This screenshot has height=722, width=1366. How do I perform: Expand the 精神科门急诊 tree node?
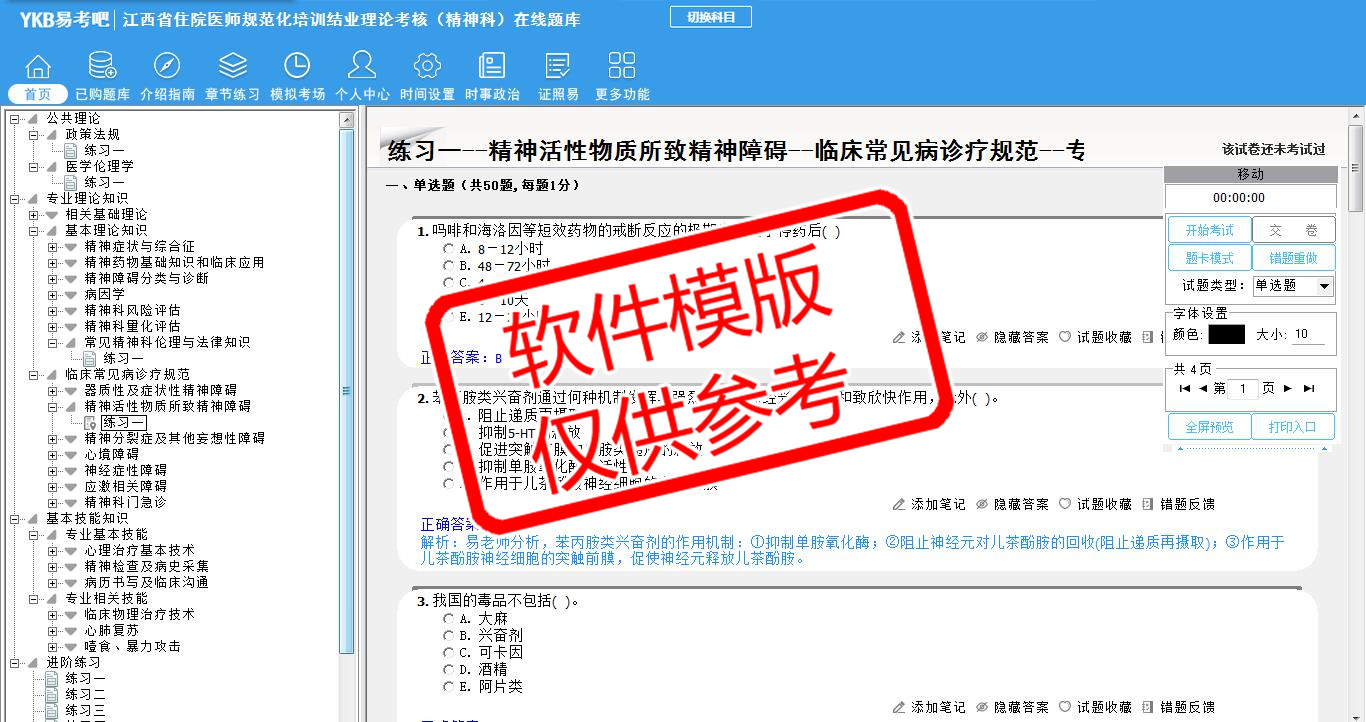(53, 502)
